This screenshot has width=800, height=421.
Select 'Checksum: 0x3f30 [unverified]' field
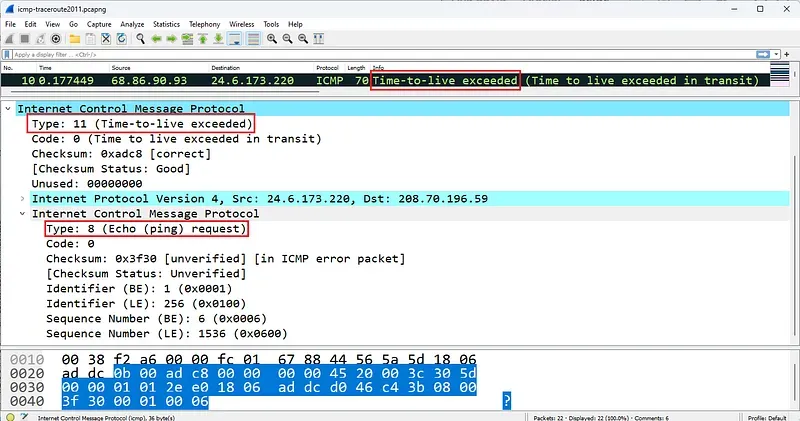(x=226, y=259)
